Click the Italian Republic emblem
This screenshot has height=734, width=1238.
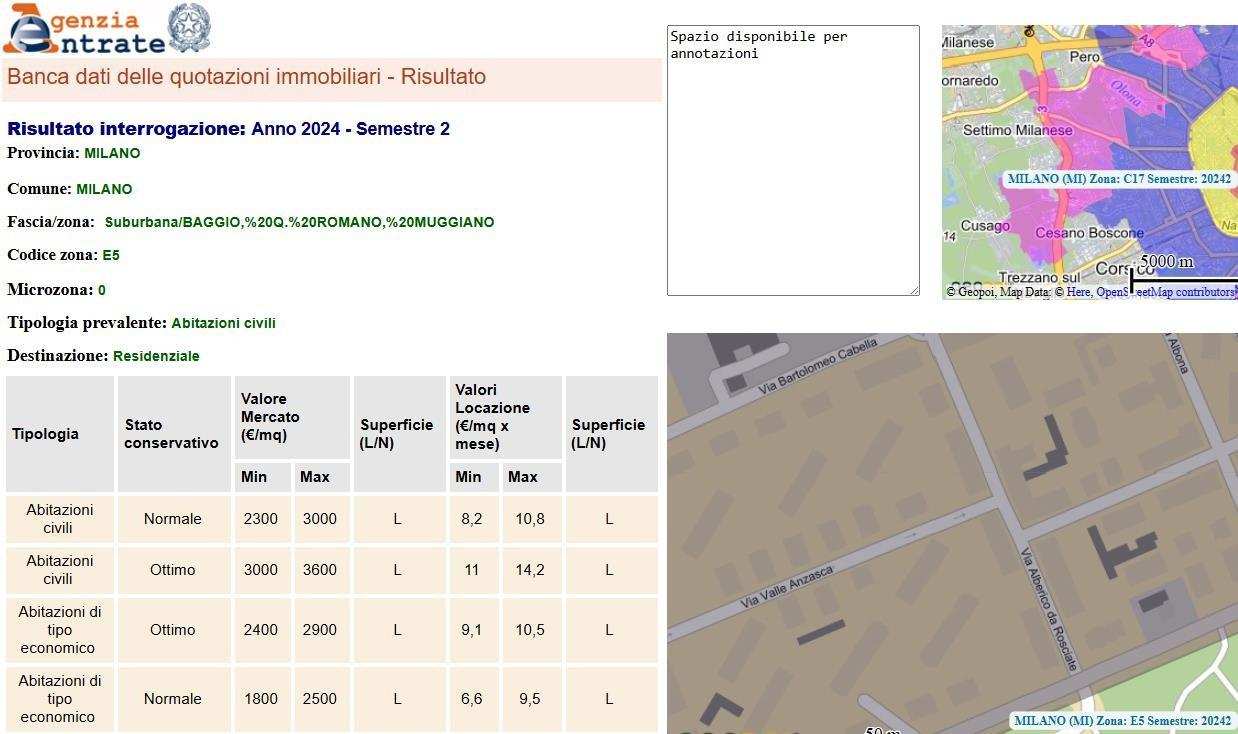(x=189, y=28)
